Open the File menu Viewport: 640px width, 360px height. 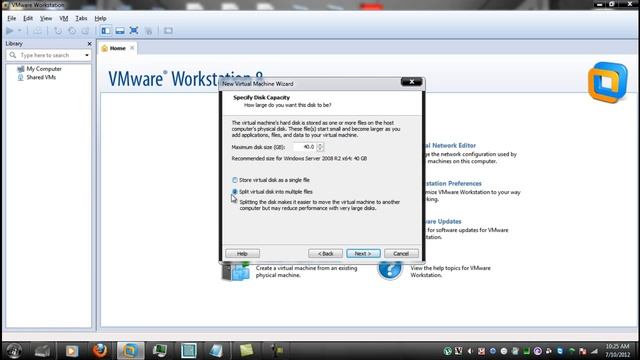pos(11,18)
